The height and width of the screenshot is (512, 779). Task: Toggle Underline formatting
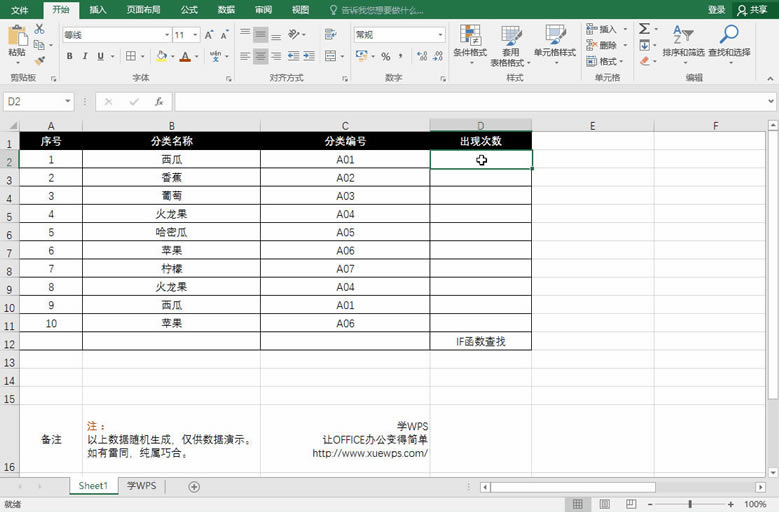[x=100, y=56]
